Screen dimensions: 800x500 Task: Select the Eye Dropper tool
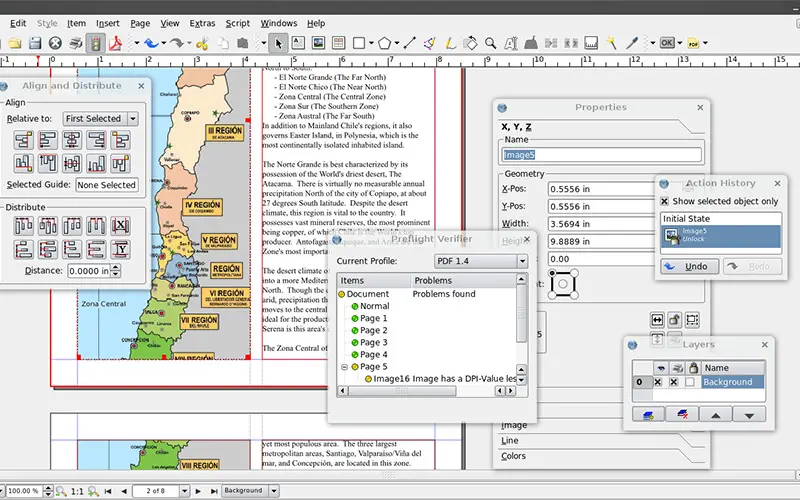(632, 43)
